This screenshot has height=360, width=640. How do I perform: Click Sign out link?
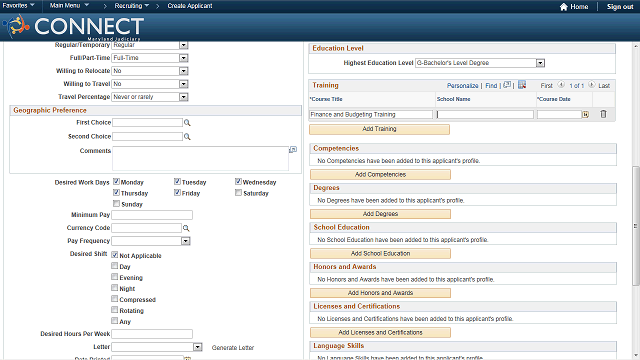620,7
